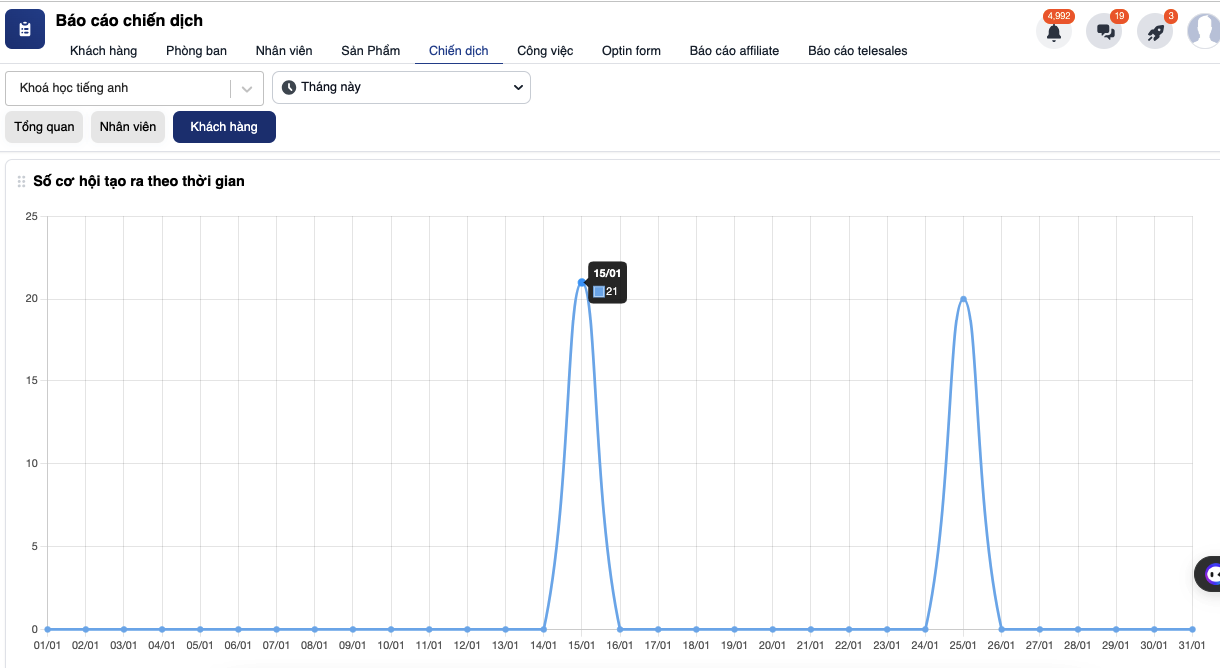Click the 25/01 peak data point

coord(963,299)
